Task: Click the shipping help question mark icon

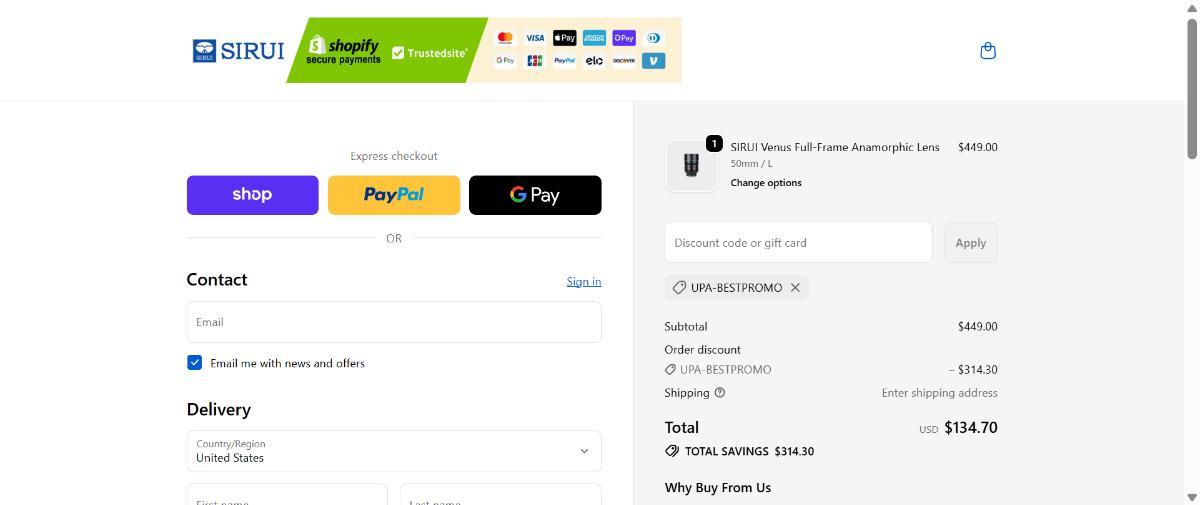Action: click(x=720, y=393)
